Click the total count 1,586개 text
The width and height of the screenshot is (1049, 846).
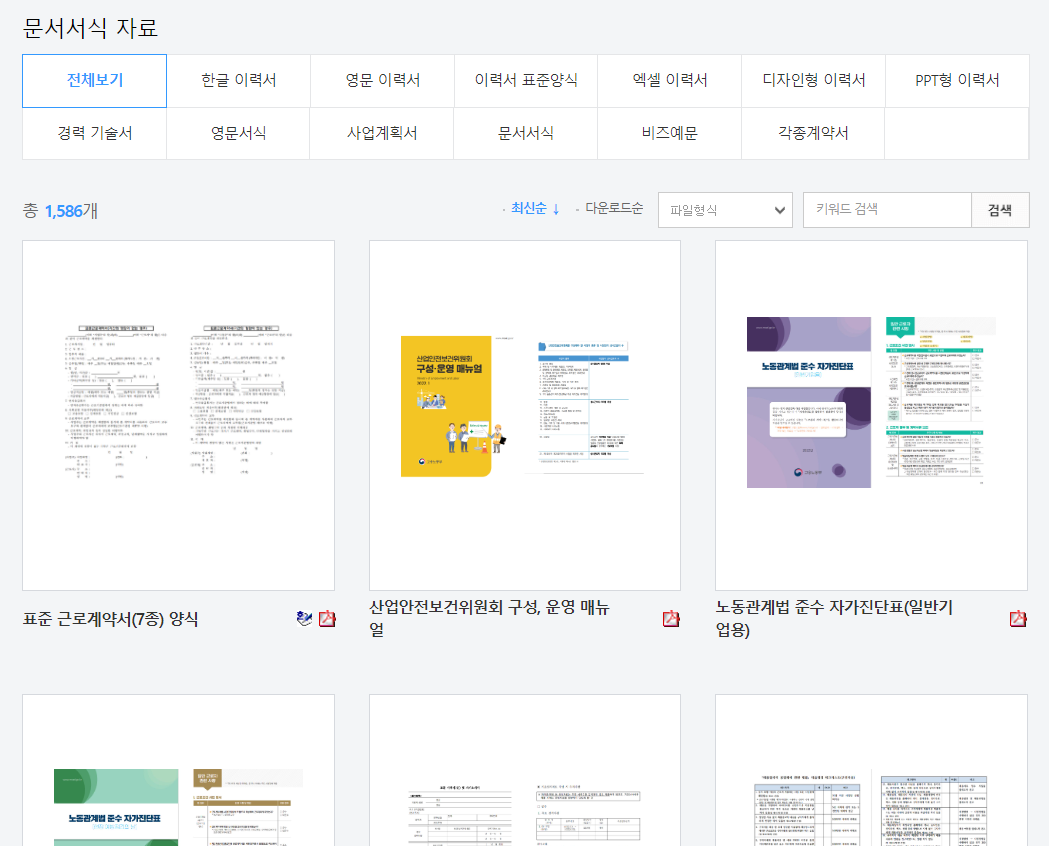60,211
